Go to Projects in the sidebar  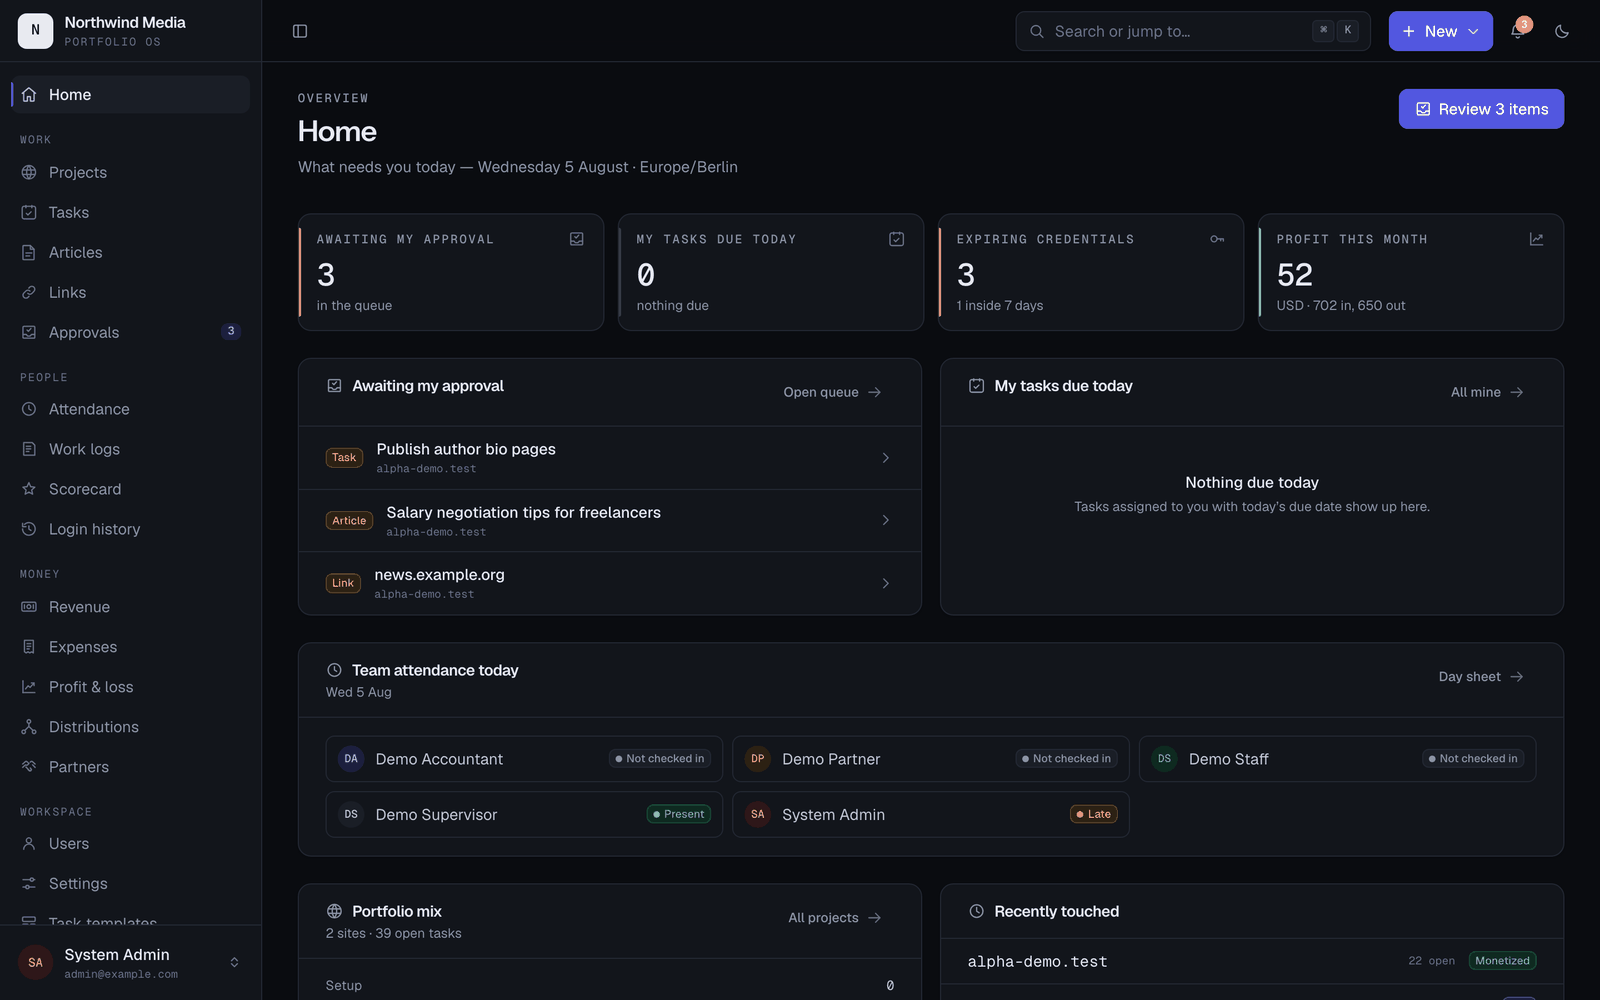(x=130, y=172)
